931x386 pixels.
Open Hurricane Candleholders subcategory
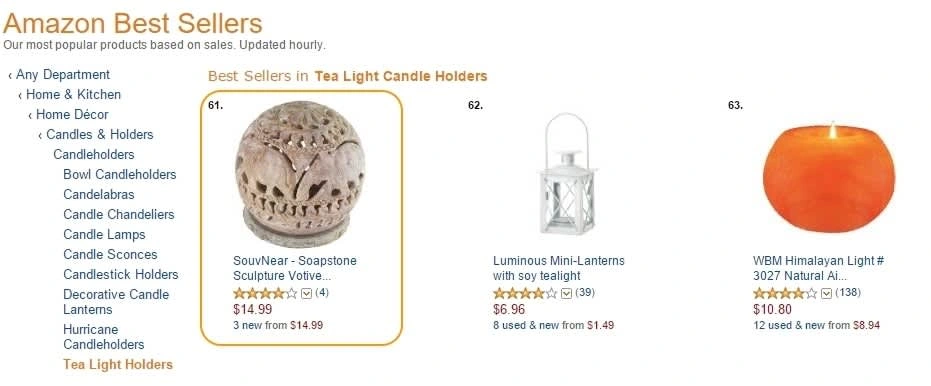(104, 337)
